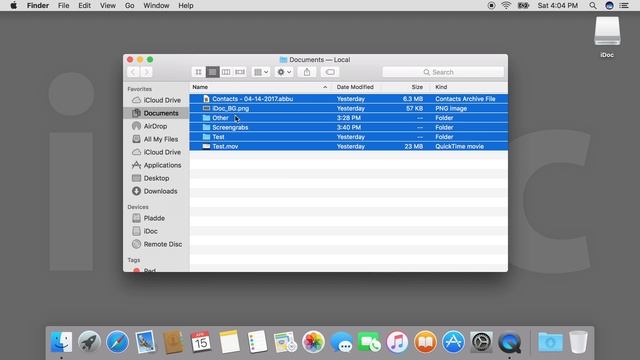This screenshot has height=360, width=640.
Task: Click the Wi-Fi status icon
Action: tap(506, 5)
